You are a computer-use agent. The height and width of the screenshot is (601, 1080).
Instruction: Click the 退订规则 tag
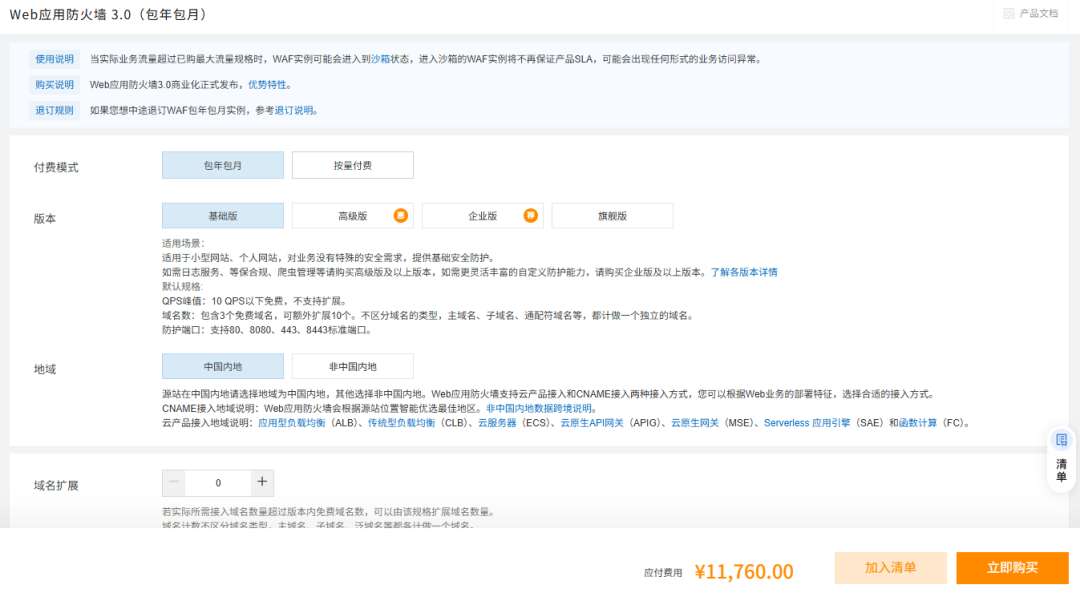54,110
